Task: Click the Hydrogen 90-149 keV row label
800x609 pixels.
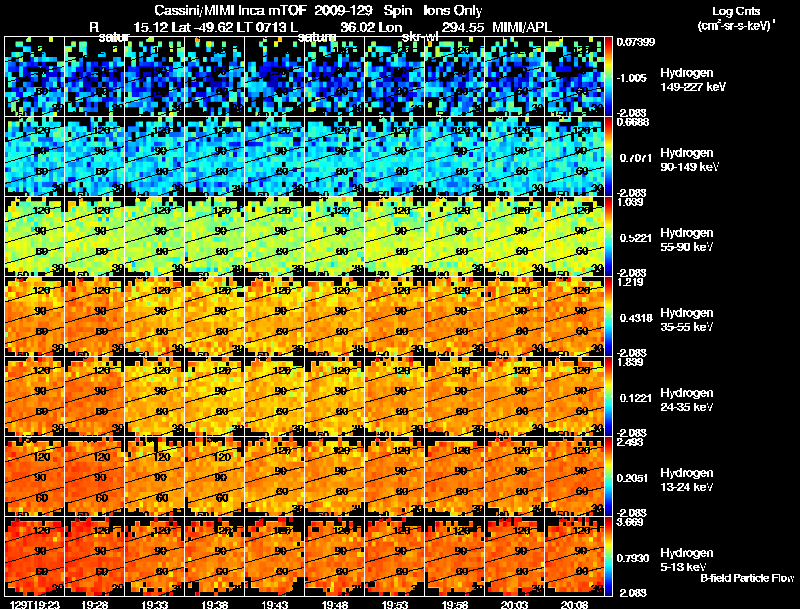Action: click(689, 160)
